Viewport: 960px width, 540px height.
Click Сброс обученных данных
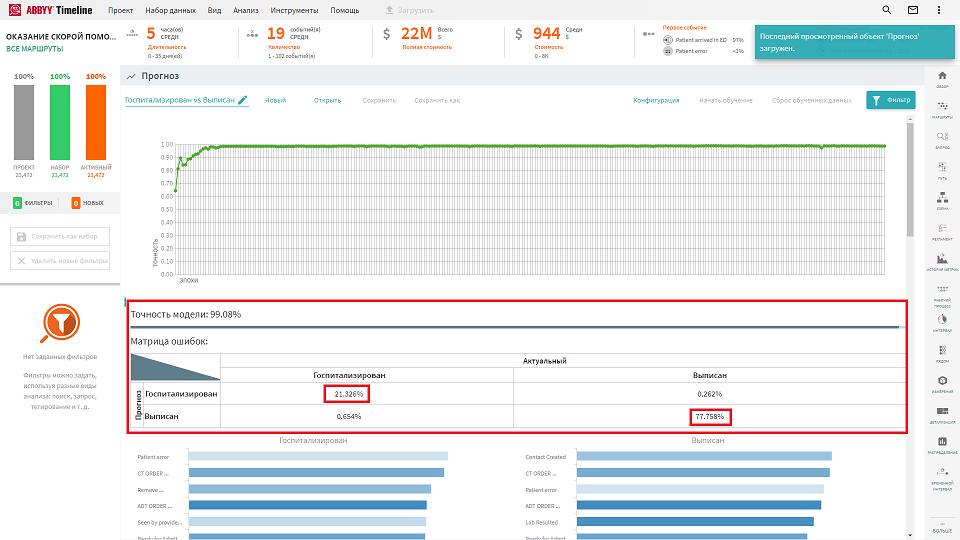click(812, 100)
